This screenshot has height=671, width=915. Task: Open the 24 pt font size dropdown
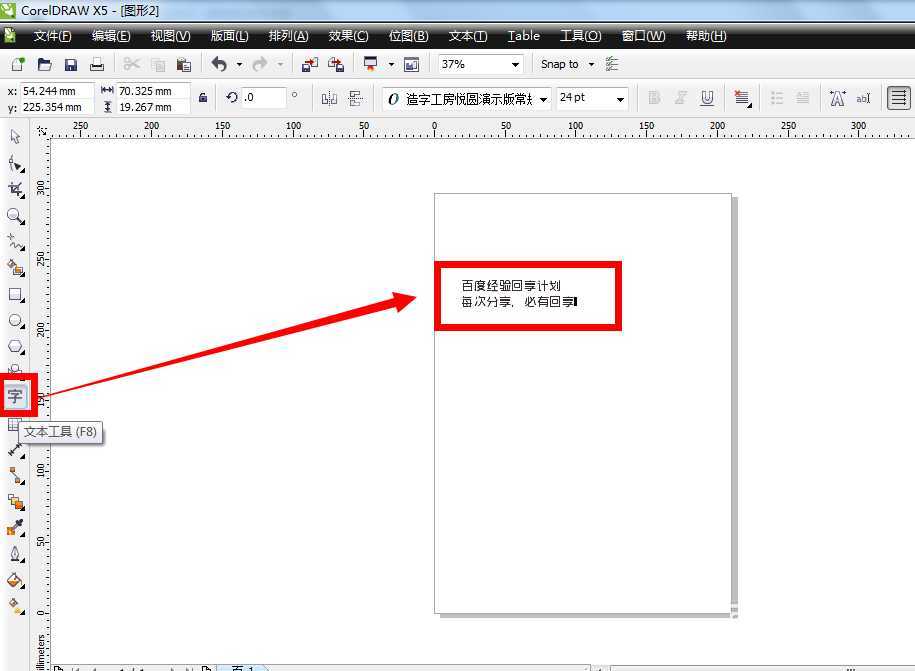coord(620,99)
